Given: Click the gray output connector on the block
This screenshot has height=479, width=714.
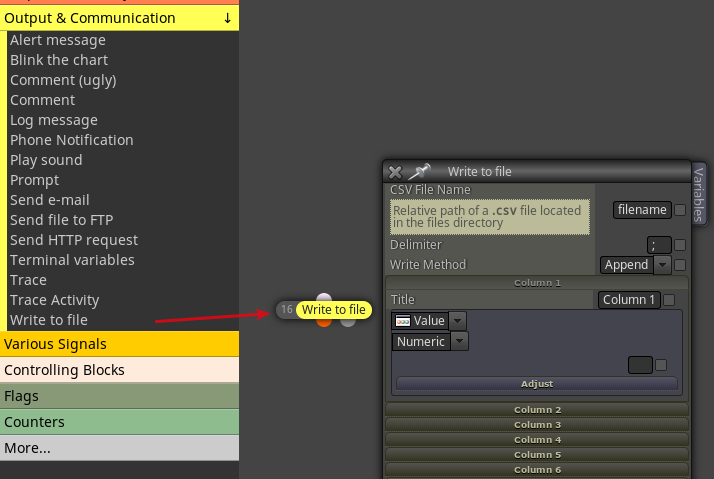Looking at the screenshot, I should coord(348,322).
